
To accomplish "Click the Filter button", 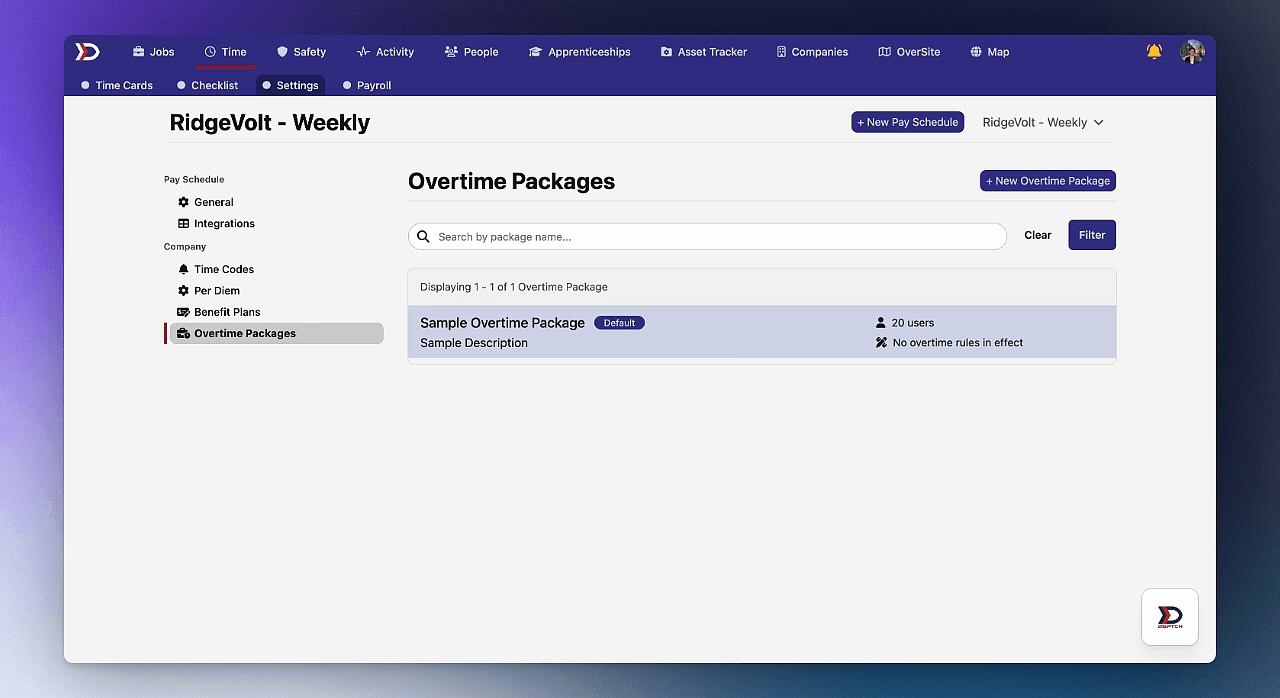I will pos(1092,235).
